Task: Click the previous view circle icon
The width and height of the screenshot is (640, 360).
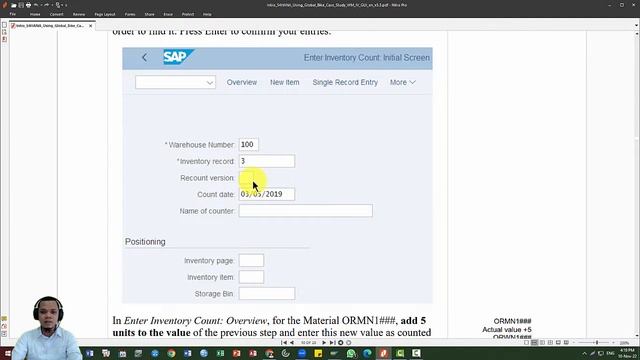Action: tap(340, 343)
